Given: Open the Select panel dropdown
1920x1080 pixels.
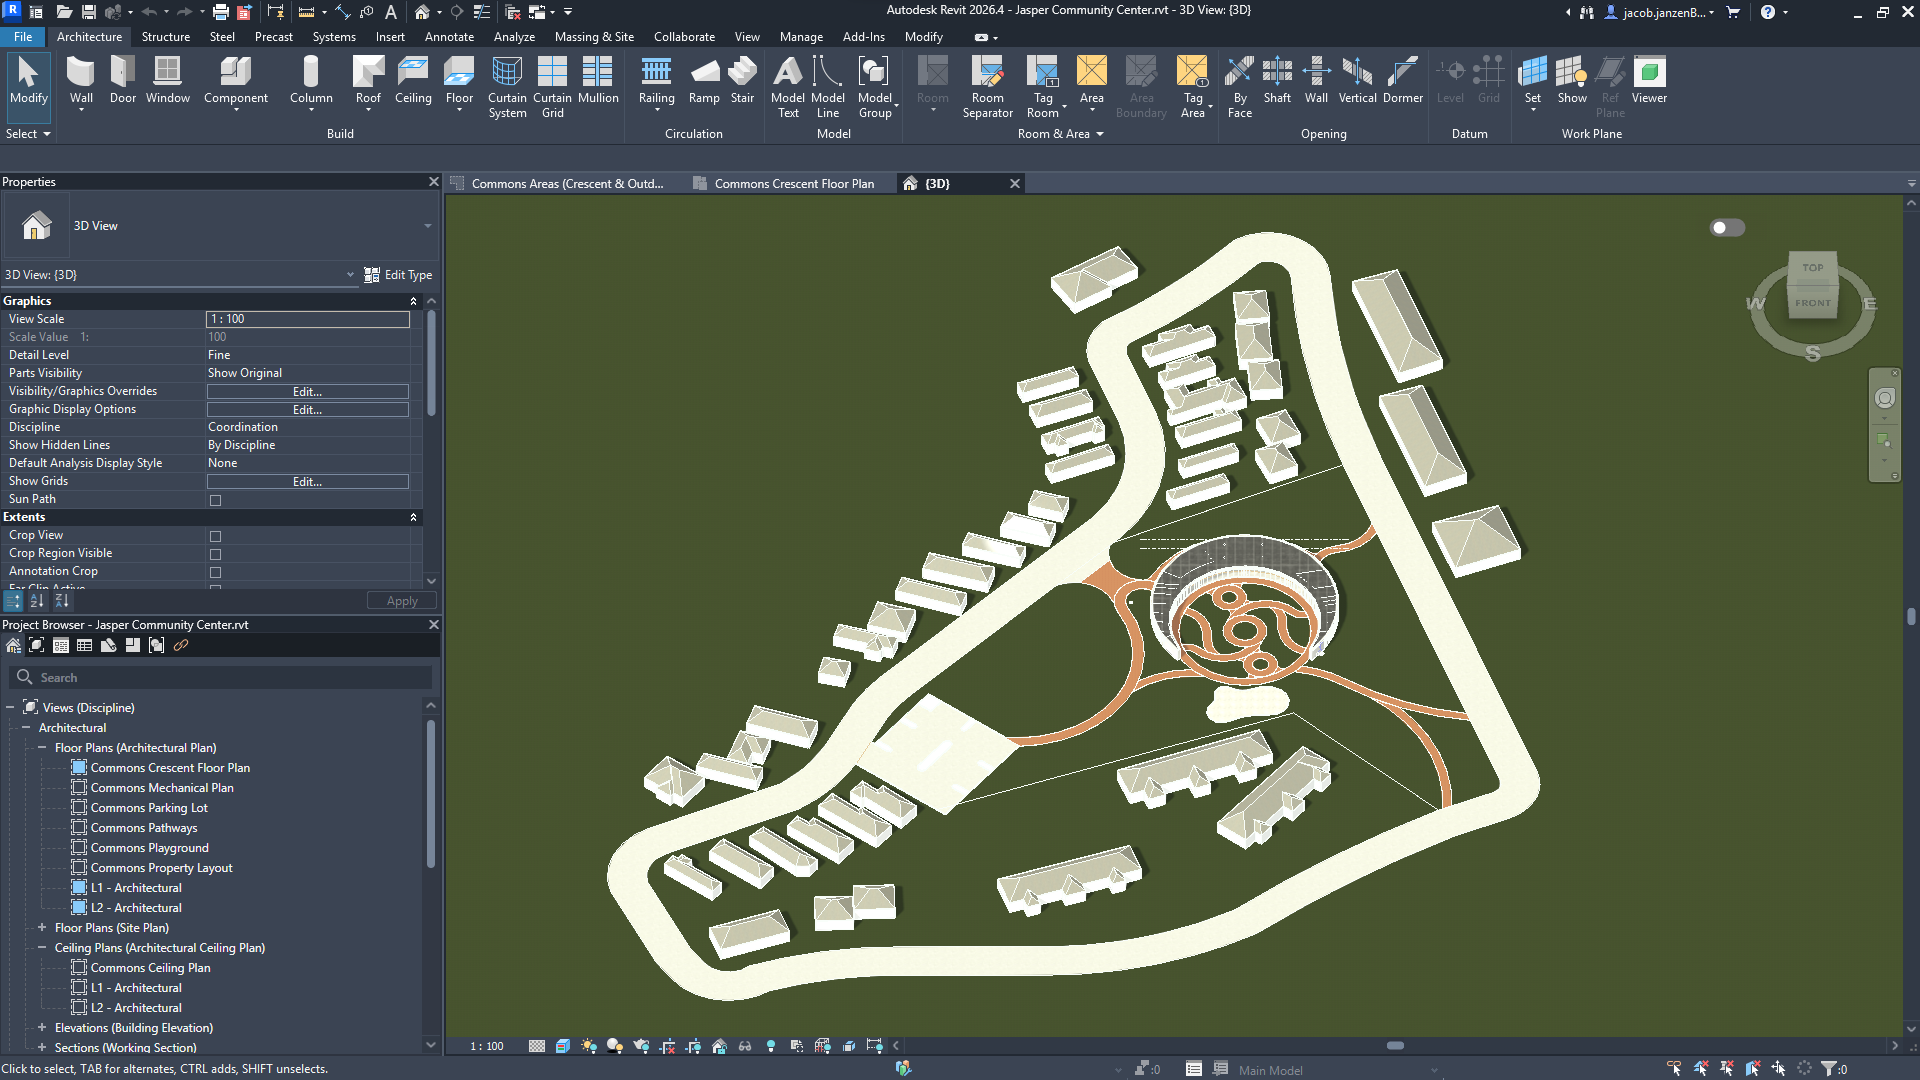Looking at the screenshot, I should (28, 134).
